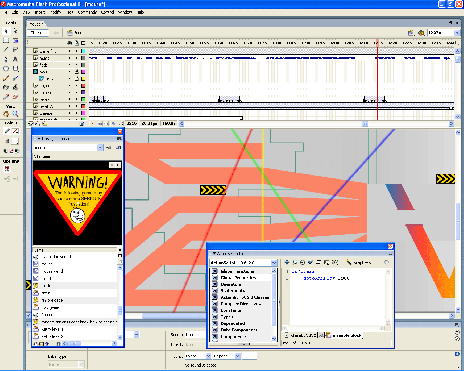This screenshot has height=371, width=464.
Task: Toggle outline on cyan-swatch layer
Action: (83, 51)
